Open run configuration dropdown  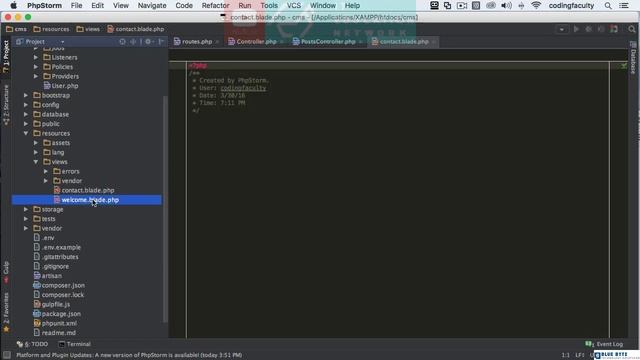pyautogui.click(x=562, y=29)
